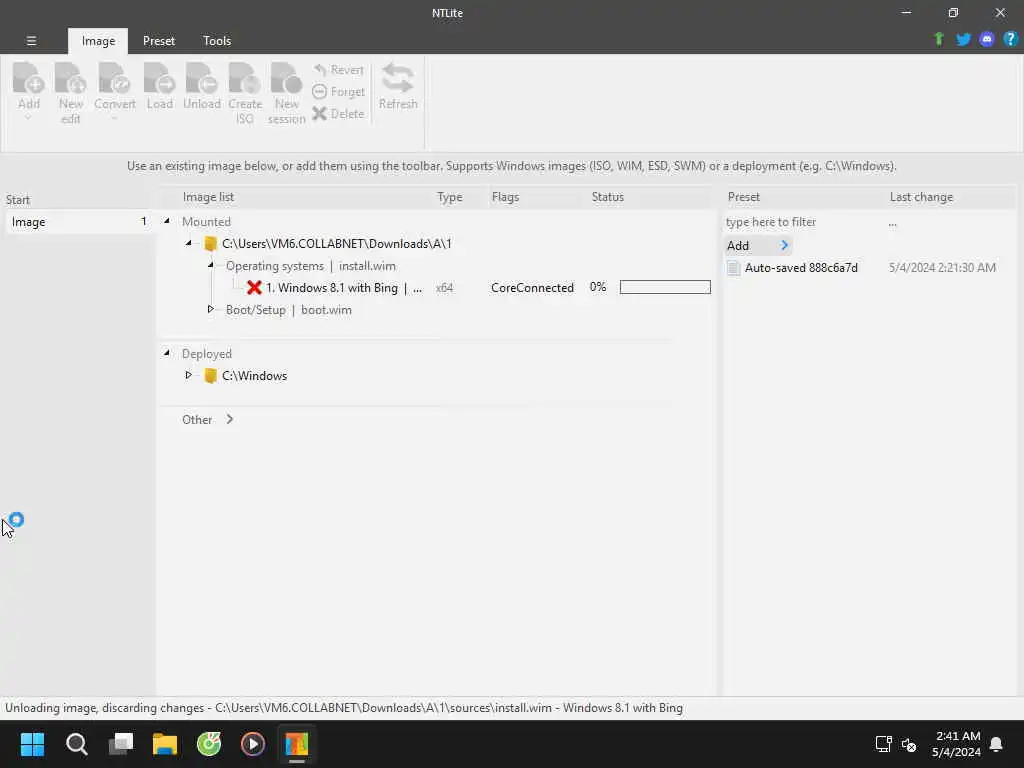Click the unloading status bar message
Screen dimensions: 1024x768
(x=344, y=708)
